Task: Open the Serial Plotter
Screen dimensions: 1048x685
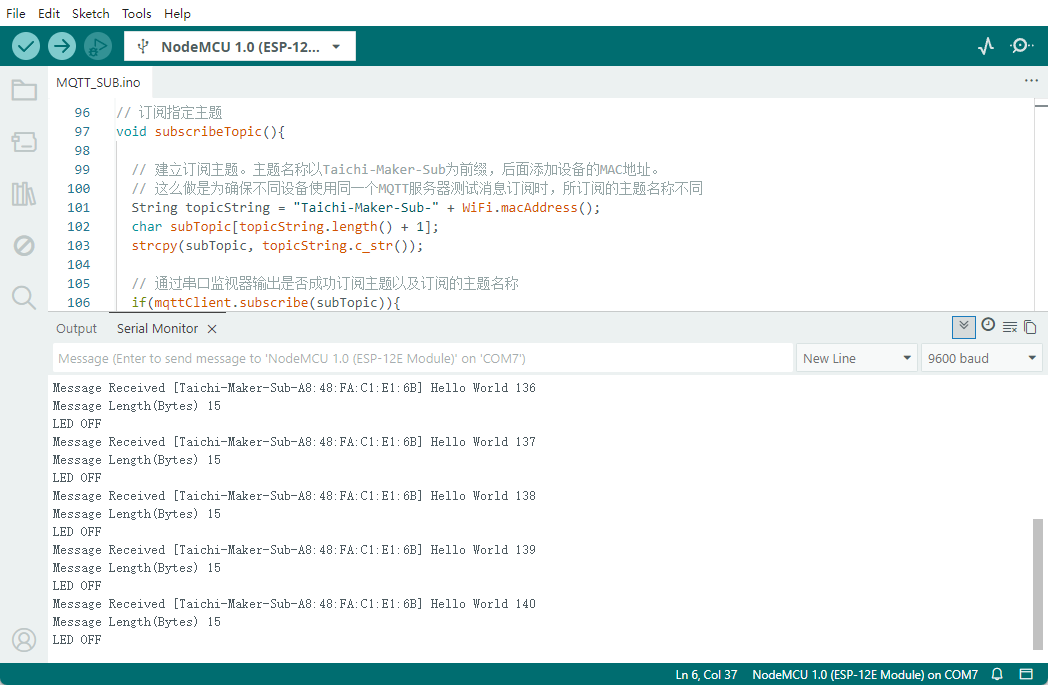Action: tap(986, 45)
